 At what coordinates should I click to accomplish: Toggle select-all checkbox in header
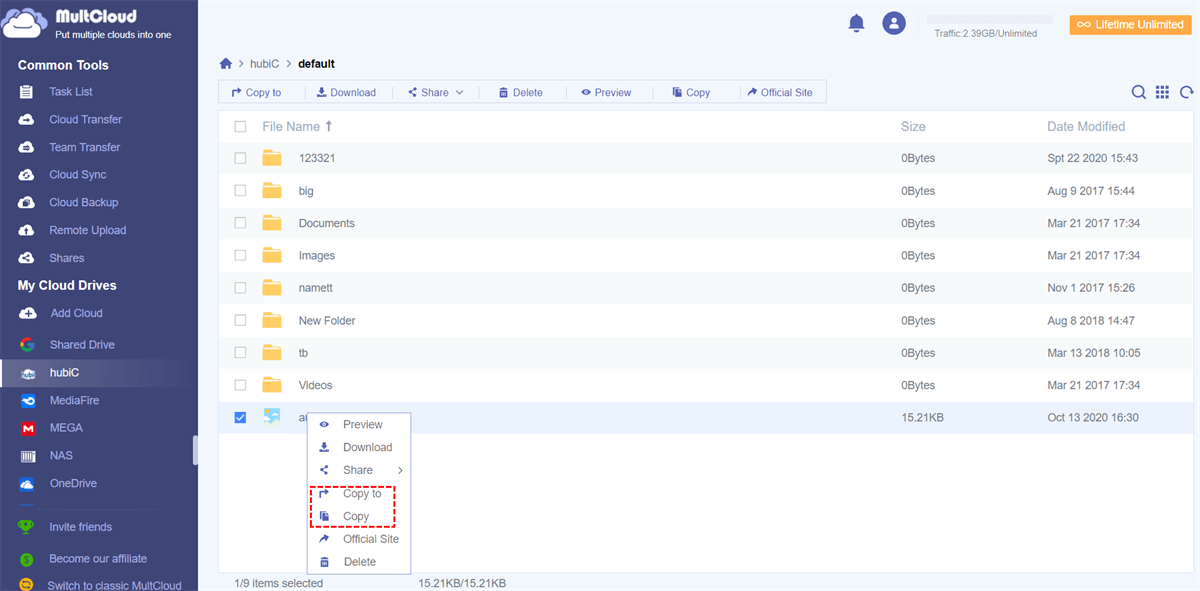point(240,127)
